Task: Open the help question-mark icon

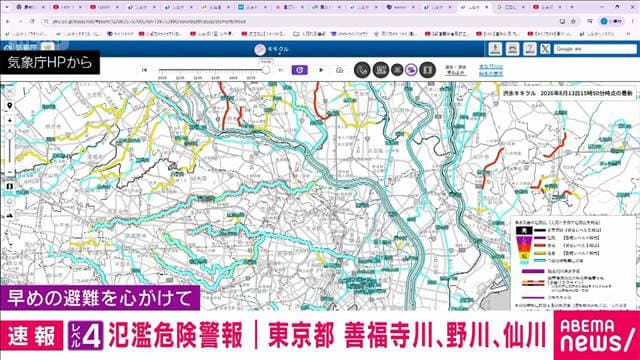Action: pyautogui.click(x=530, y=49)
